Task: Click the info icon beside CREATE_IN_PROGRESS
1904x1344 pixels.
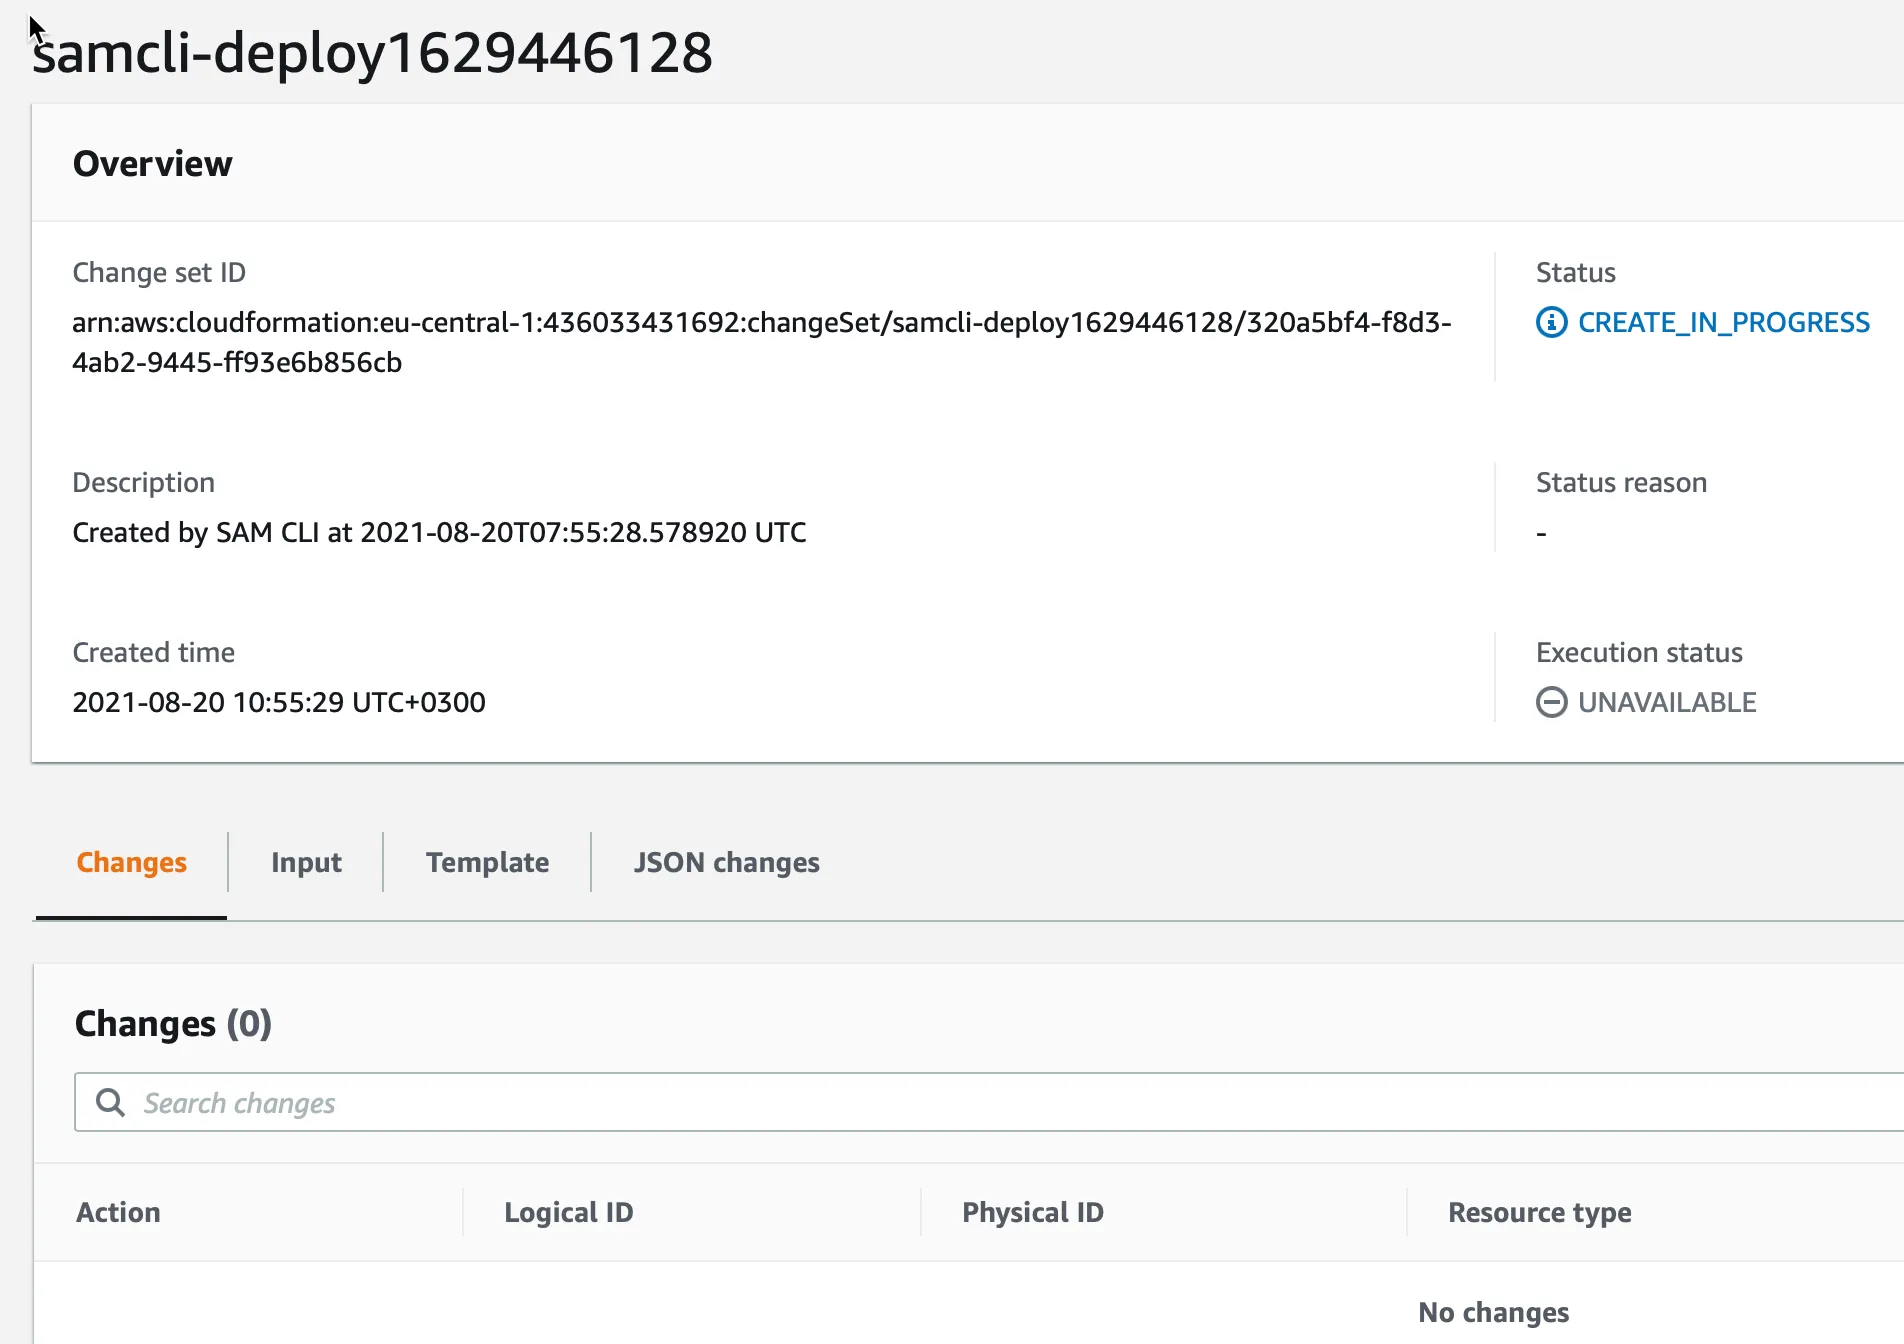Action: [1551, 323]
